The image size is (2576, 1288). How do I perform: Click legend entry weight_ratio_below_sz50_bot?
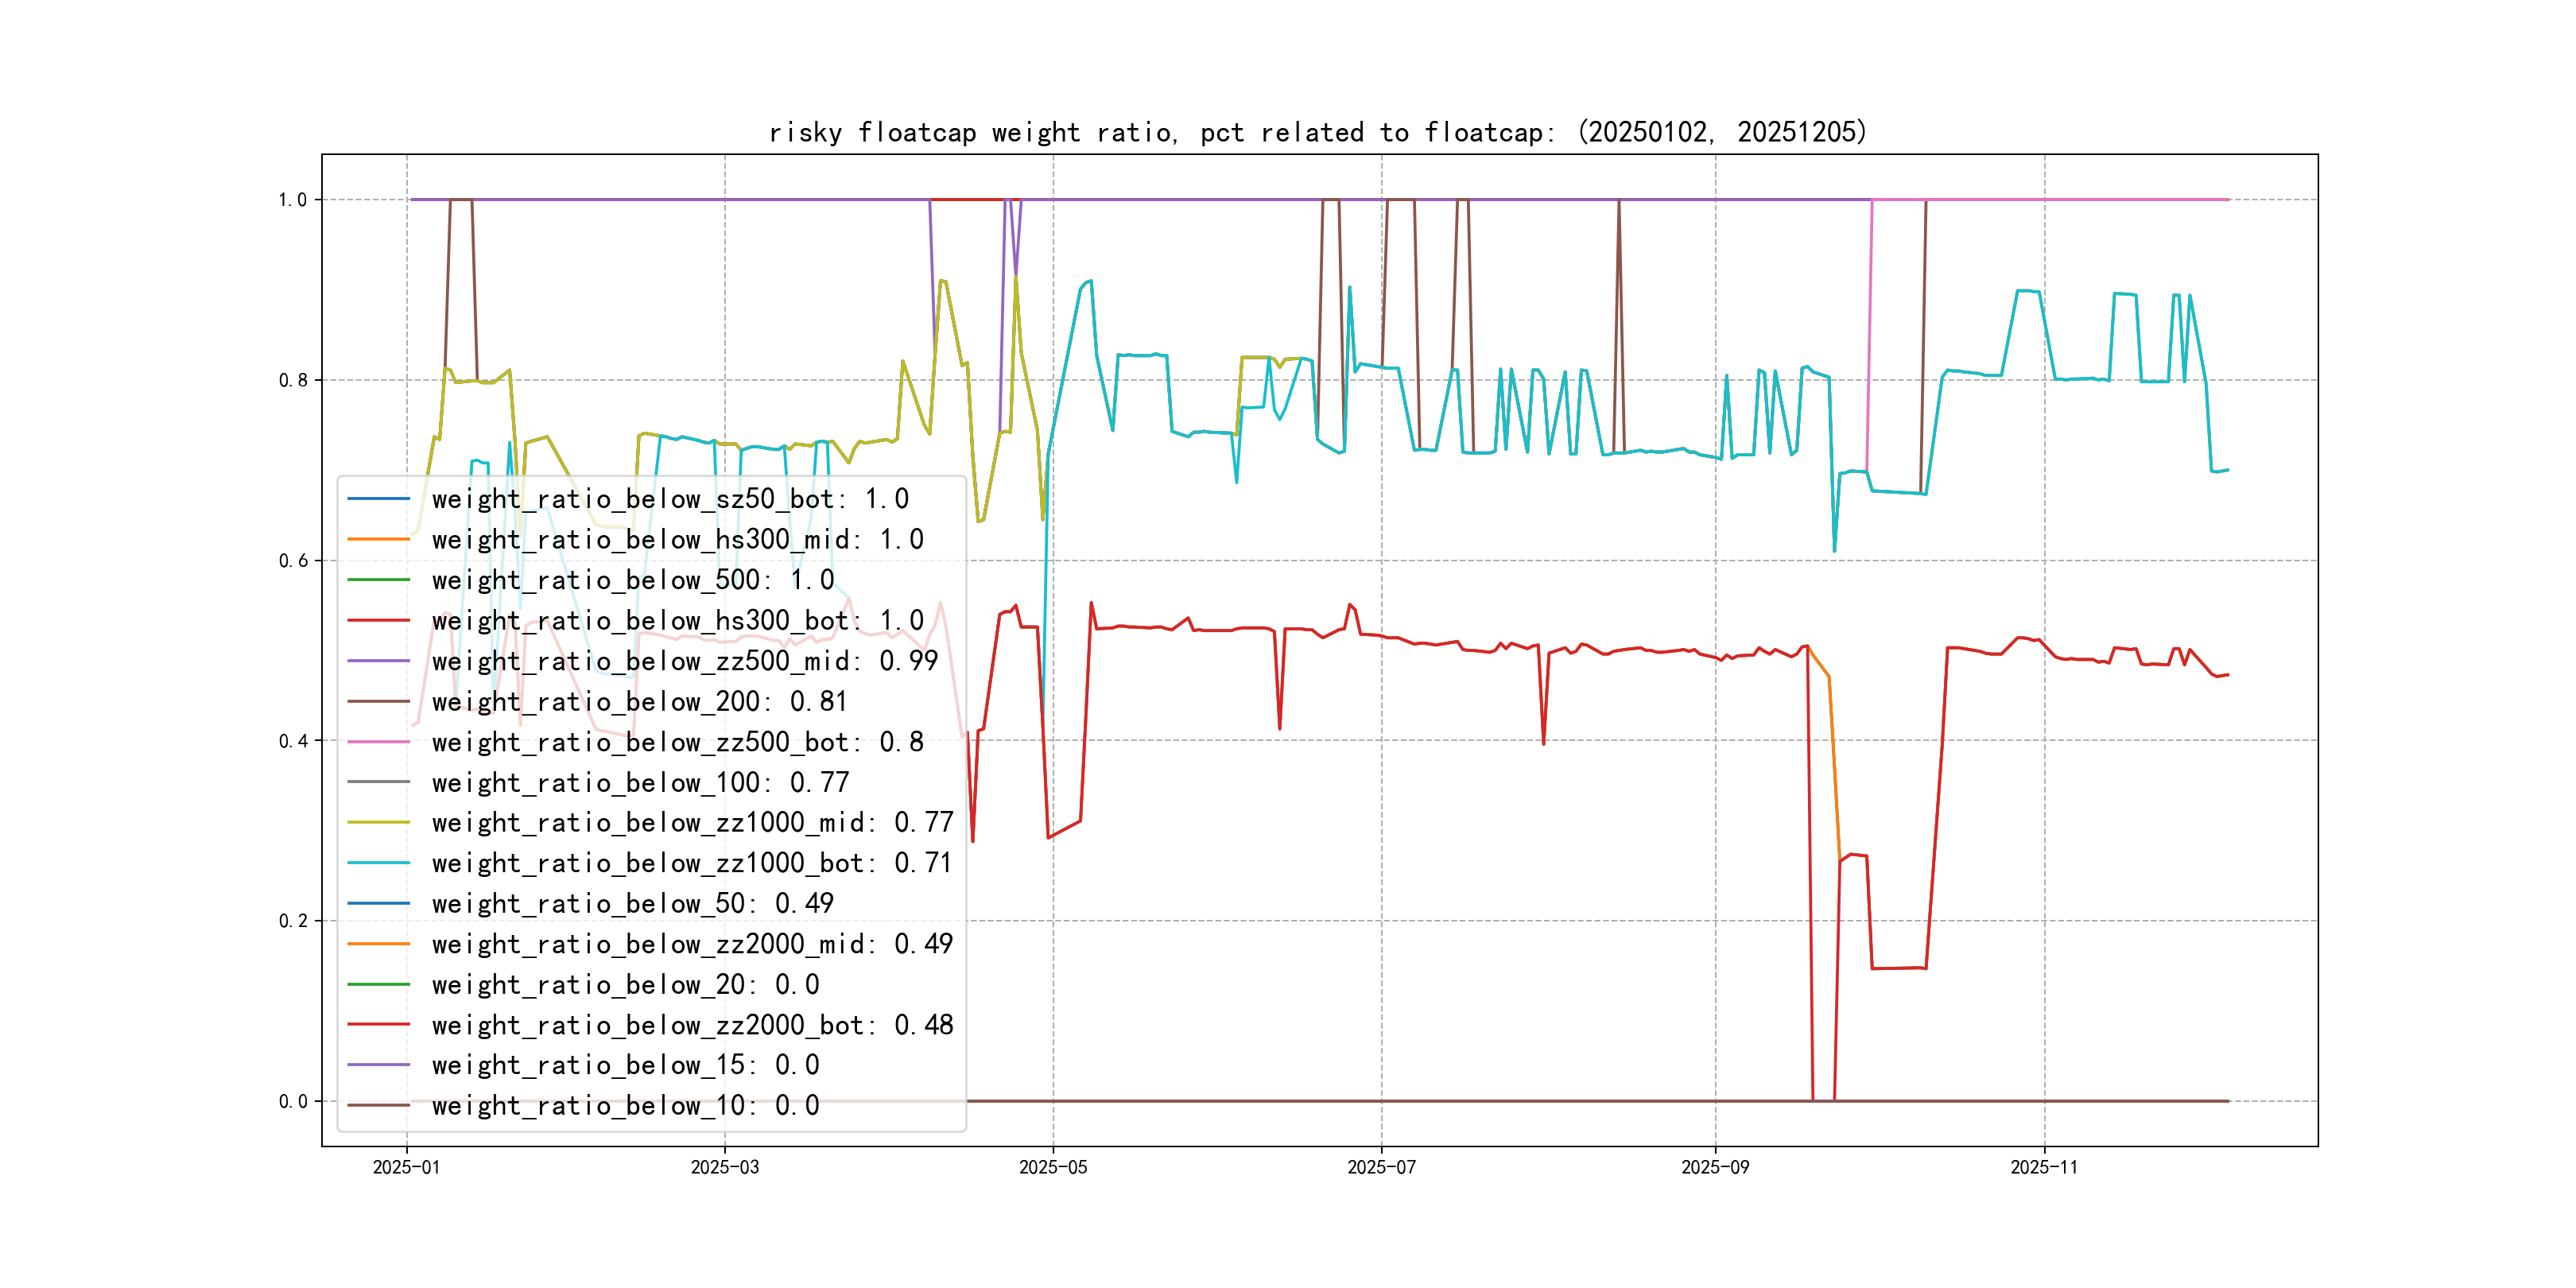point(670,499)
